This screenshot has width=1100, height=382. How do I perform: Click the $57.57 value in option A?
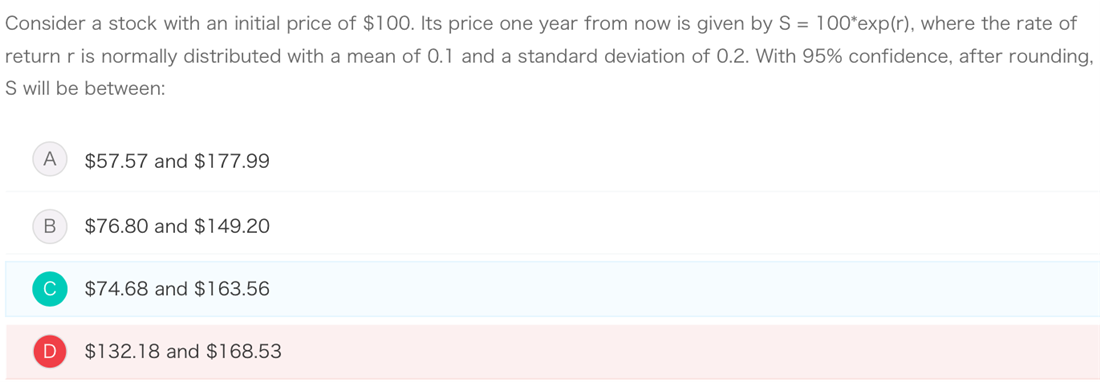point(116,162)
